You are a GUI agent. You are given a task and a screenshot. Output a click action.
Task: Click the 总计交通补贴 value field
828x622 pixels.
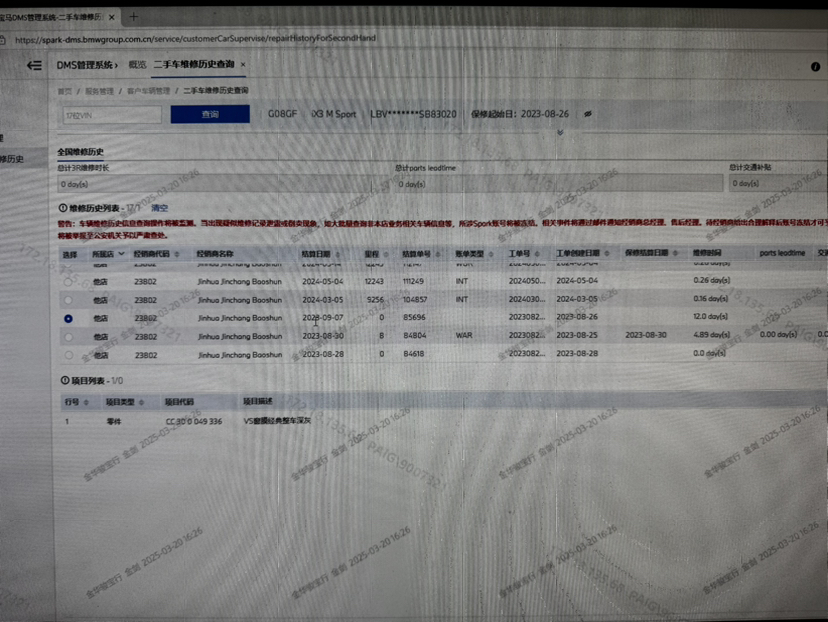[x=778, y=183]
